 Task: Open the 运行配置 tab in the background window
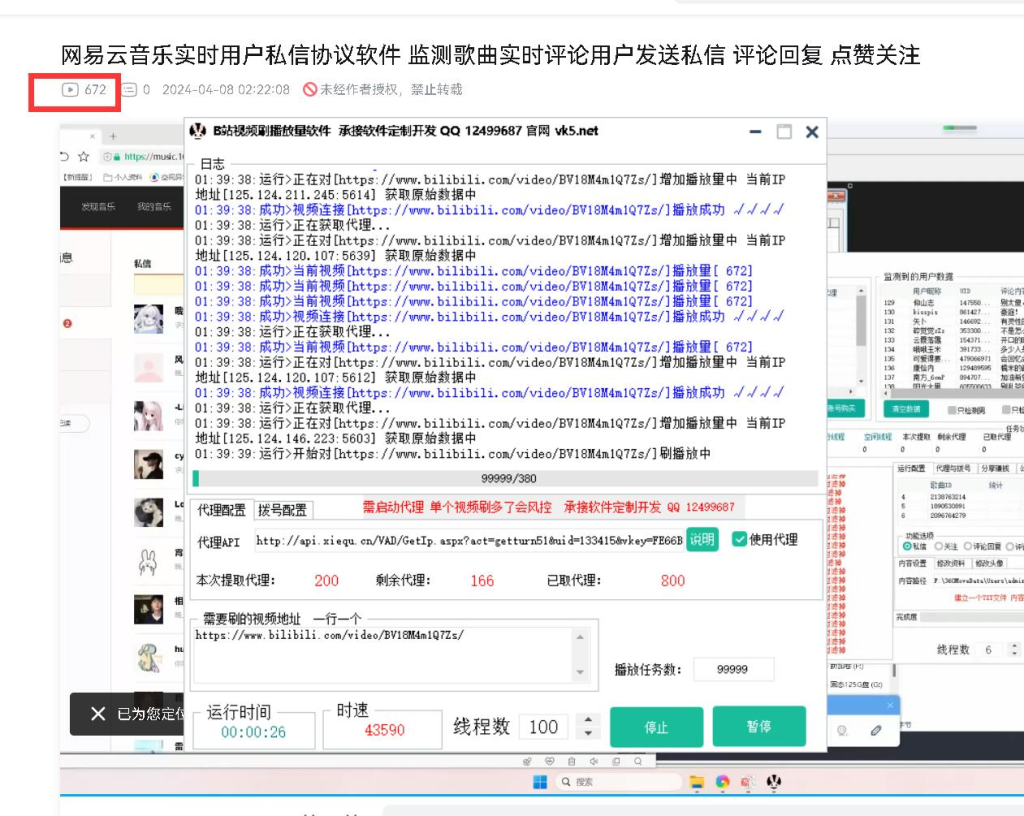[911, 469]
